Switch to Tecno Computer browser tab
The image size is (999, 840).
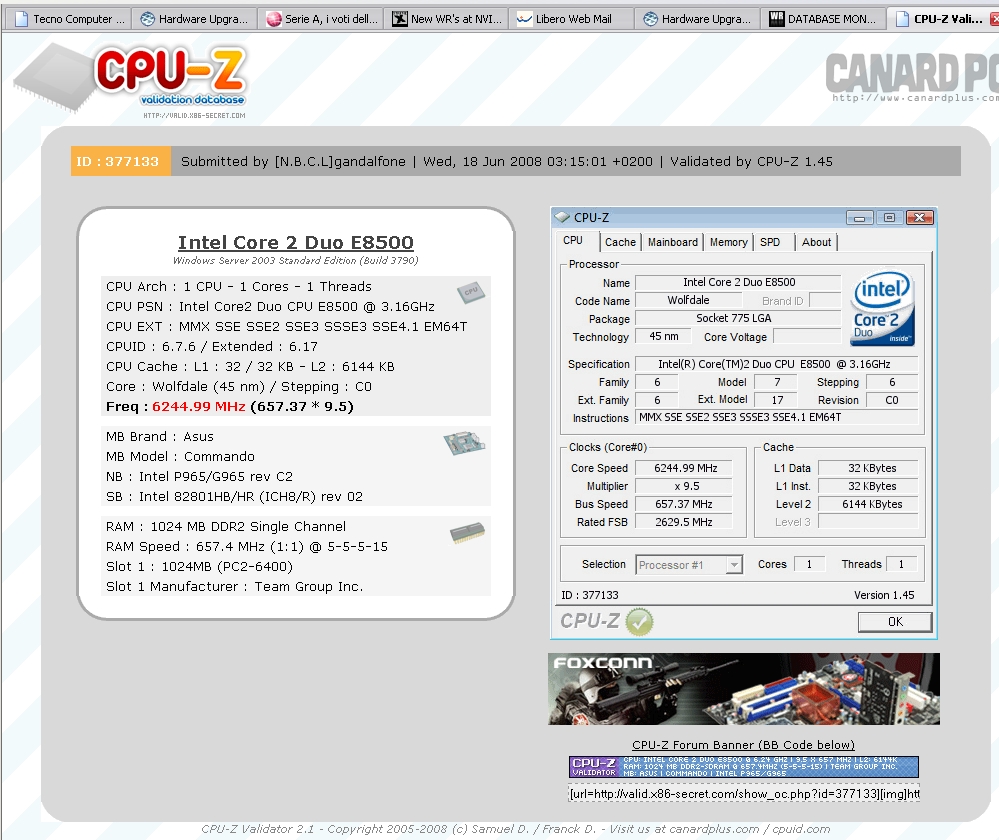(x=69, y=19)
